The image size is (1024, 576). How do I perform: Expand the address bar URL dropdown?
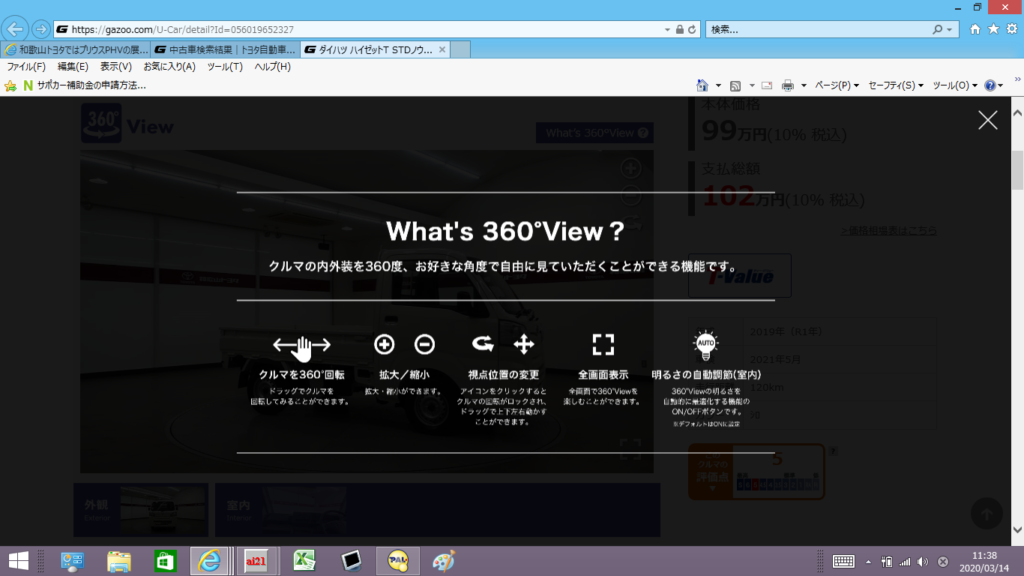point(667,29)
